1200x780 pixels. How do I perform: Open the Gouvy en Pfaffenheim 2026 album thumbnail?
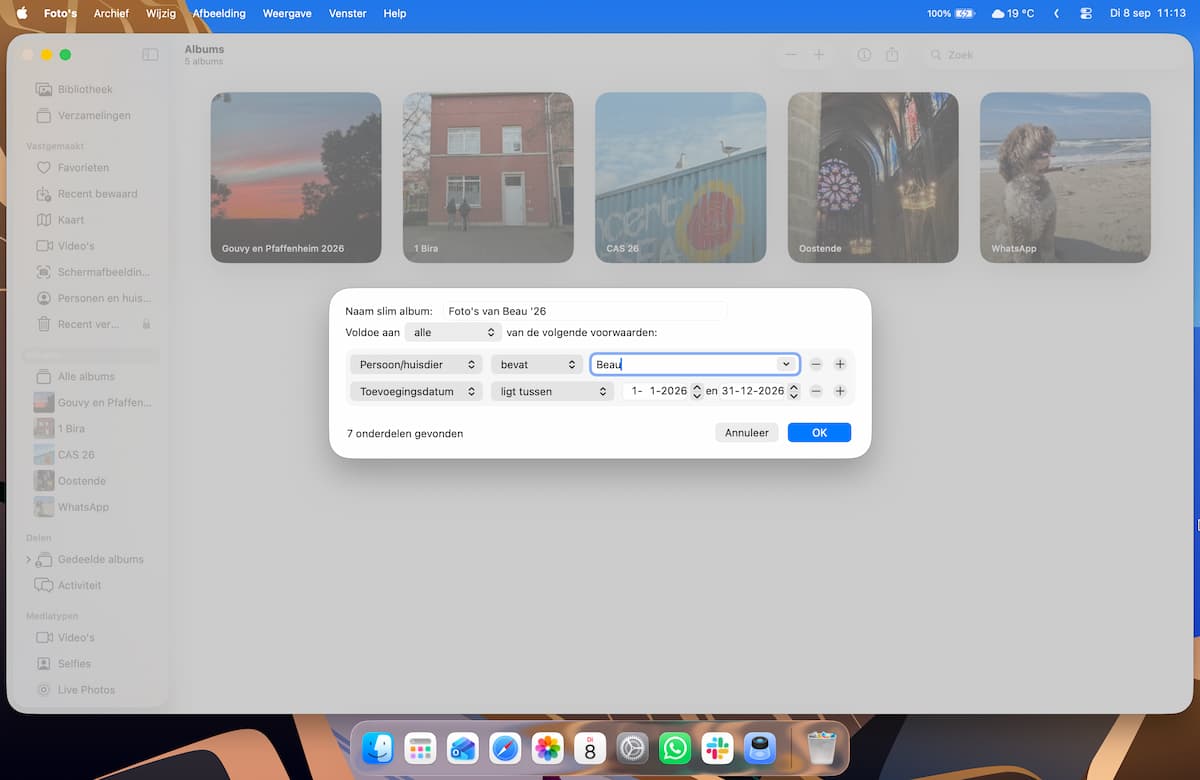coord(296,178)
